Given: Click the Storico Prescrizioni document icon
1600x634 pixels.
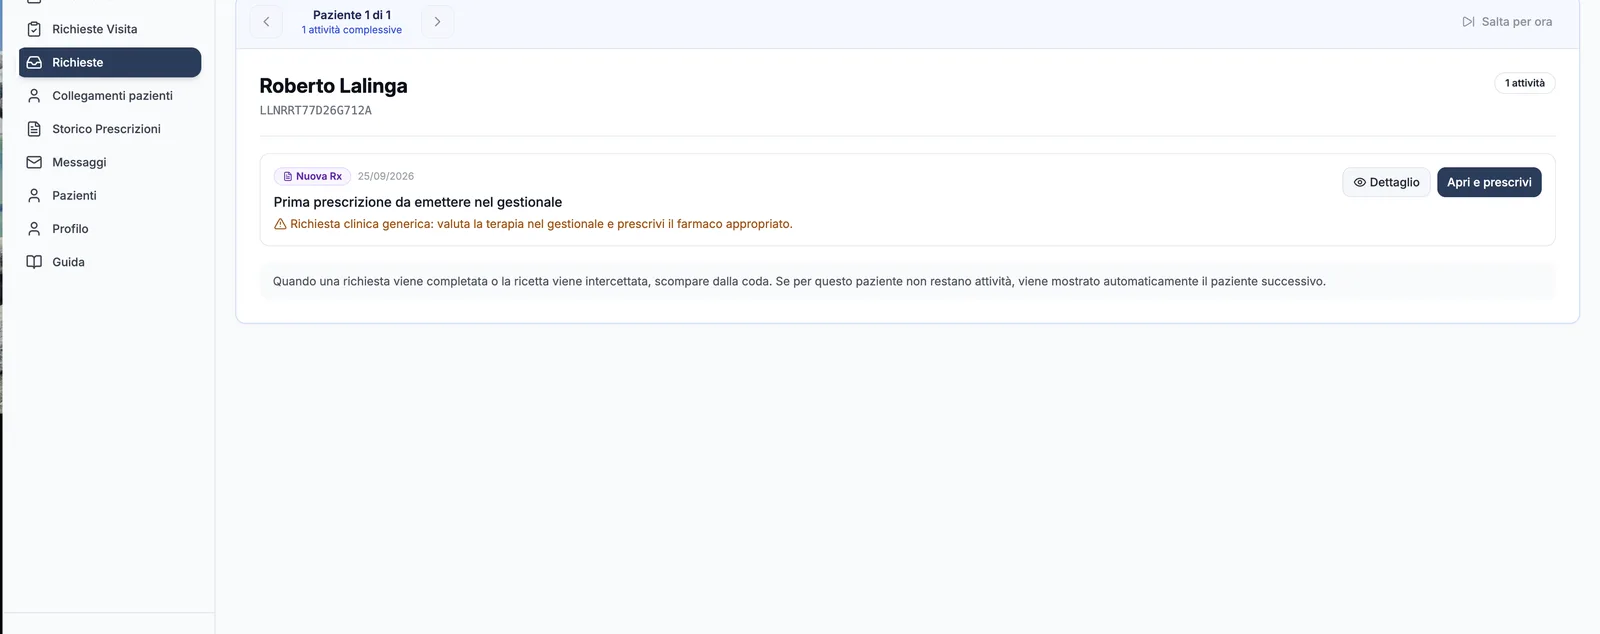Looking at the screenshot, I should 34,129.
